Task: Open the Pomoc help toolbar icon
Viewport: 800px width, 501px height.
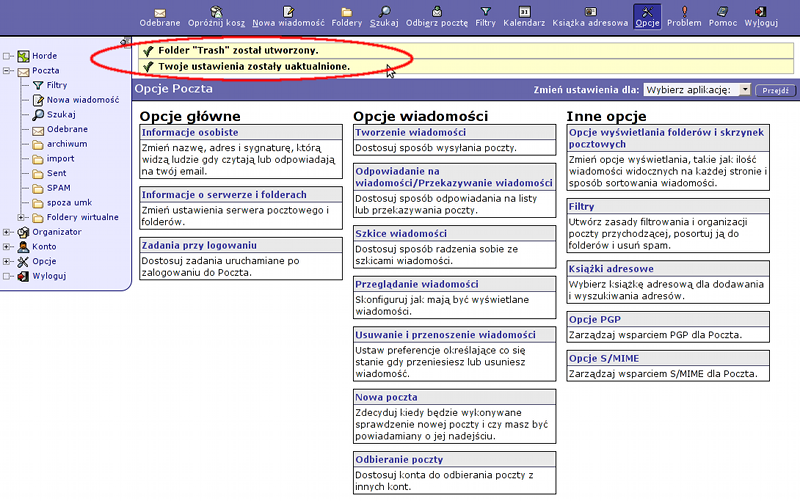Action: (x=723, y=12)
